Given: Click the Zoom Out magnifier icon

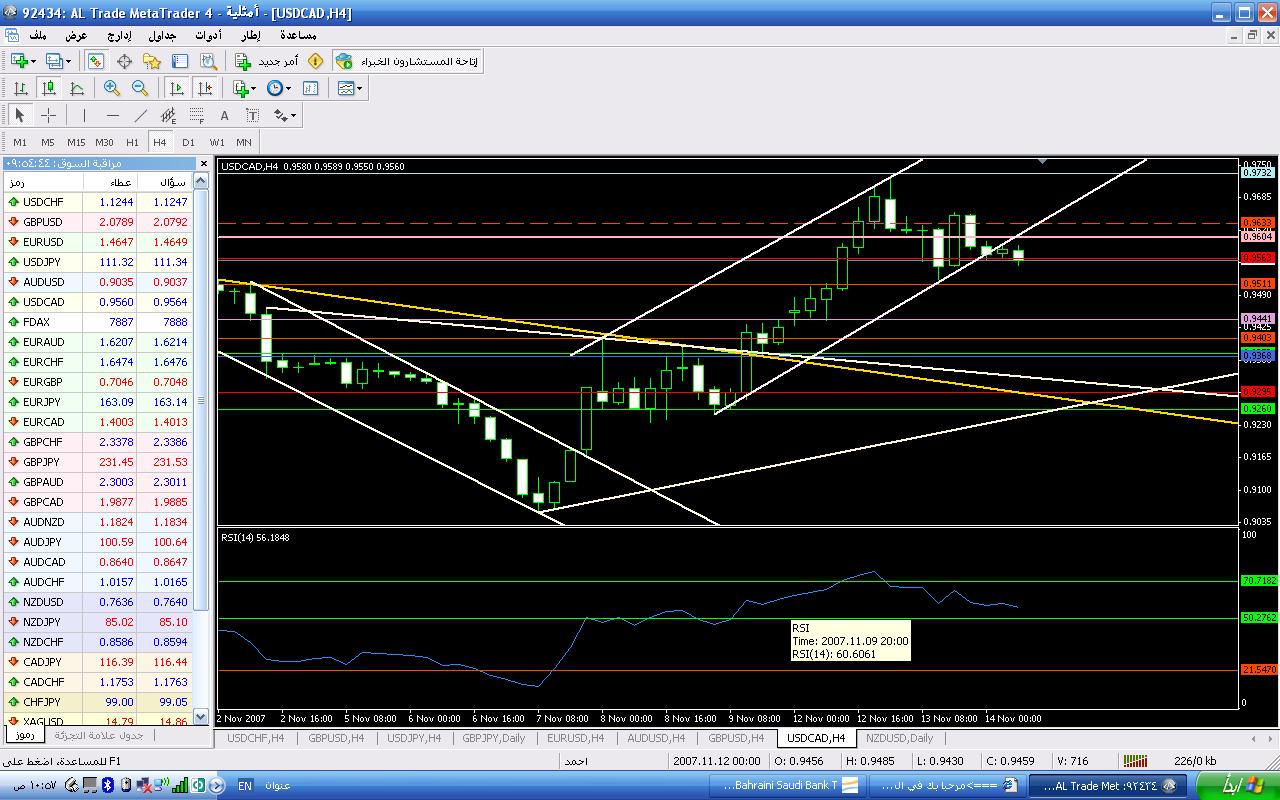Looking at the screenshot, I should 140,88.
